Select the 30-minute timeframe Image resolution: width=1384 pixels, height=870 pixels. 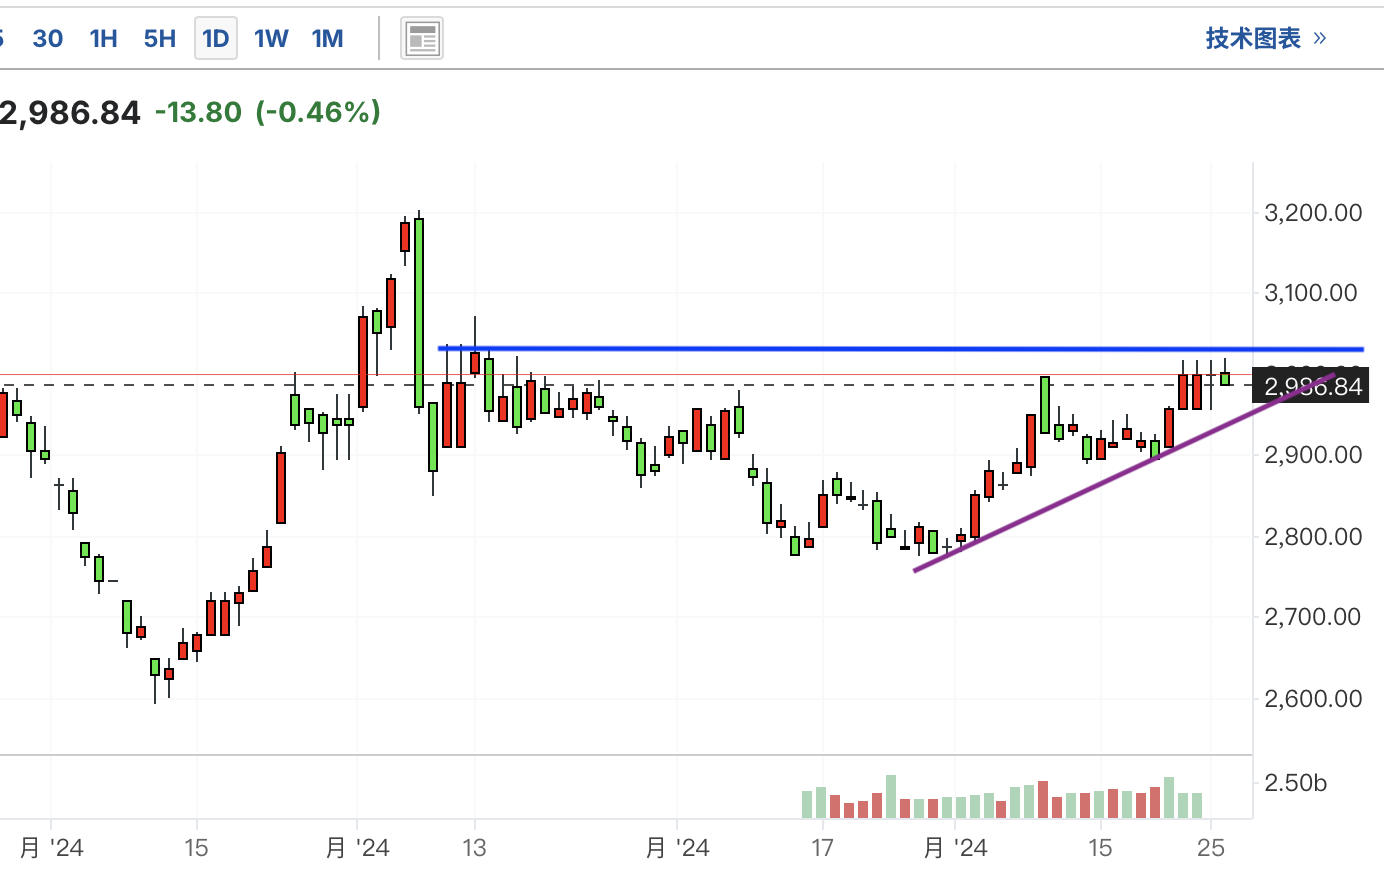[x=47, y=39]
